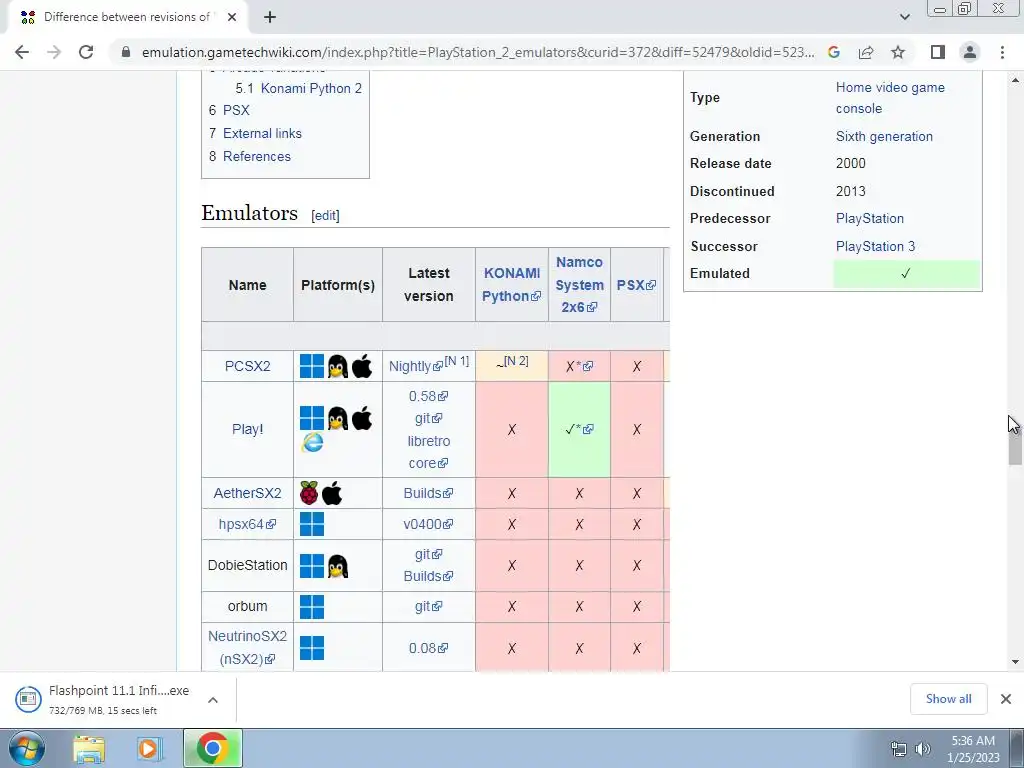Open the Chrome three-dot menu
This screenshot has width=1024, height=768.
(x=1002, y=52)
